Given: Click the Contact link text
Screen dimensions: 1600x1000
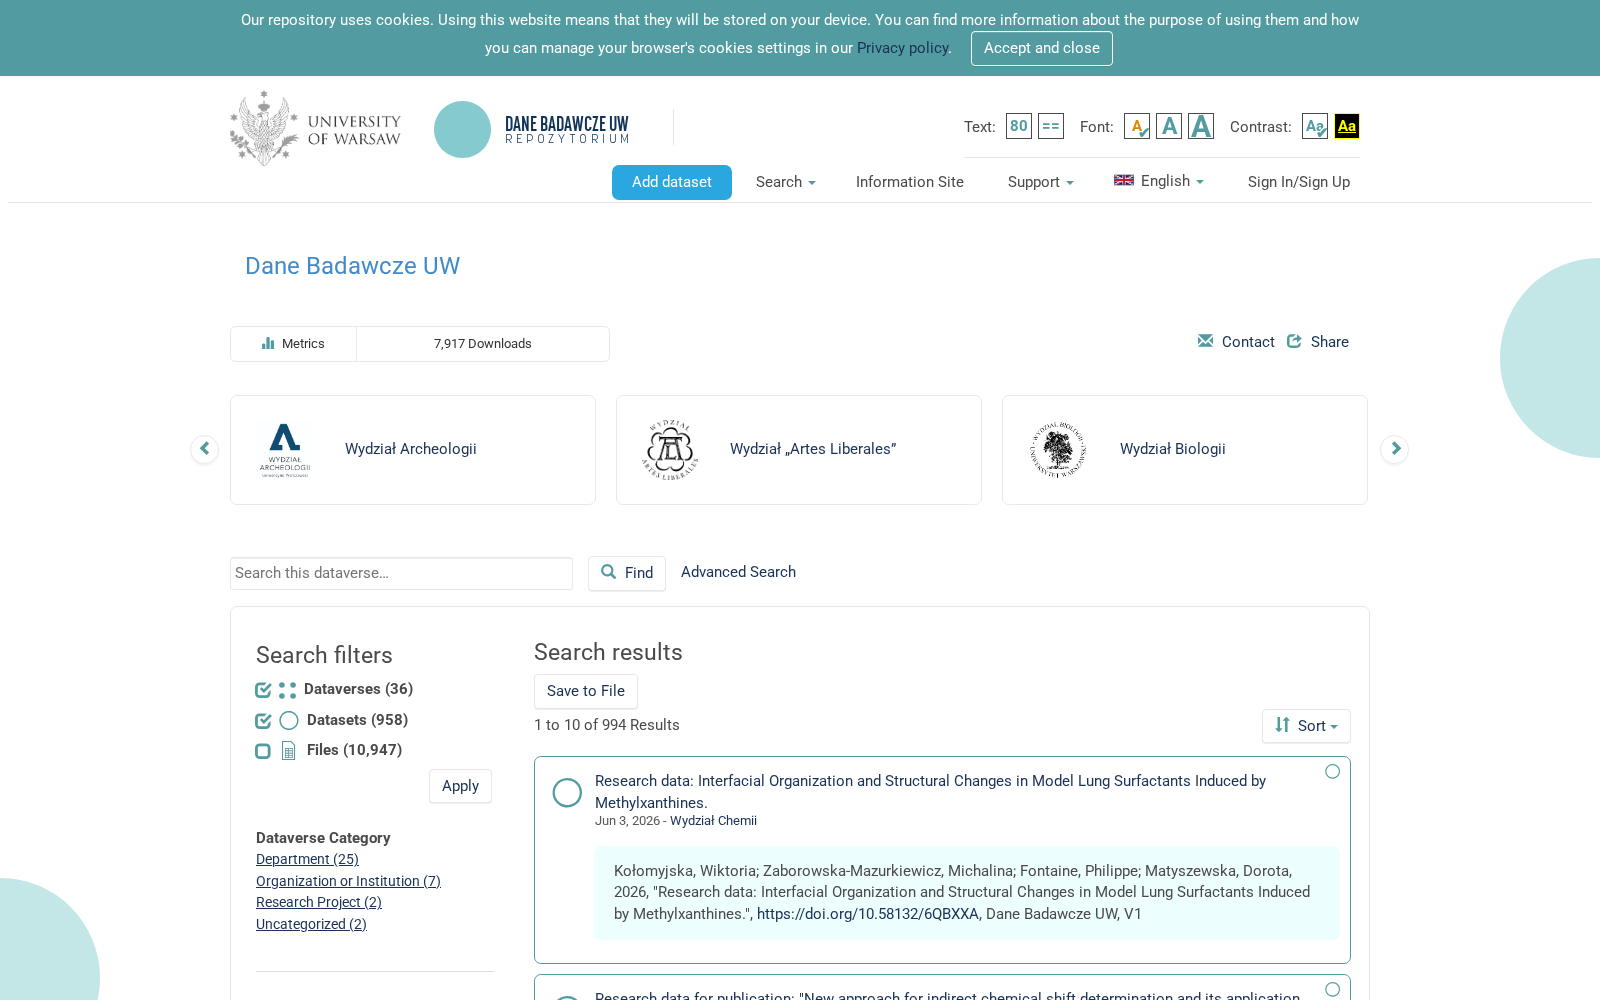Looking at the screenshot, I should pyautogui.click(x=1248, y=342).
